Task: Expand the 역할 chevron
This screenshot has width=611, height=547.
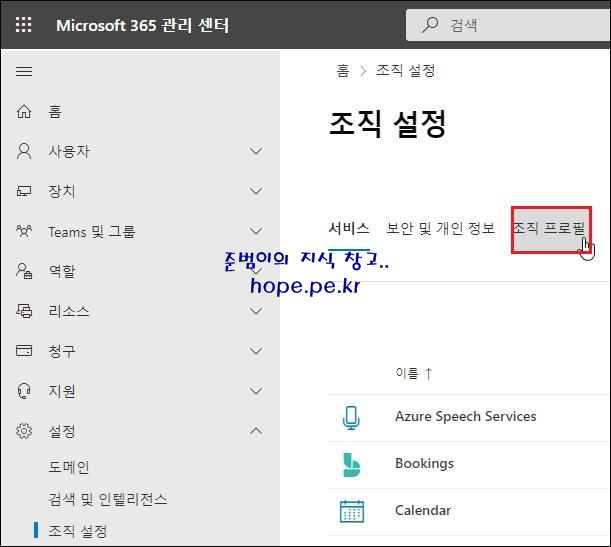Action: coord(256,271)
